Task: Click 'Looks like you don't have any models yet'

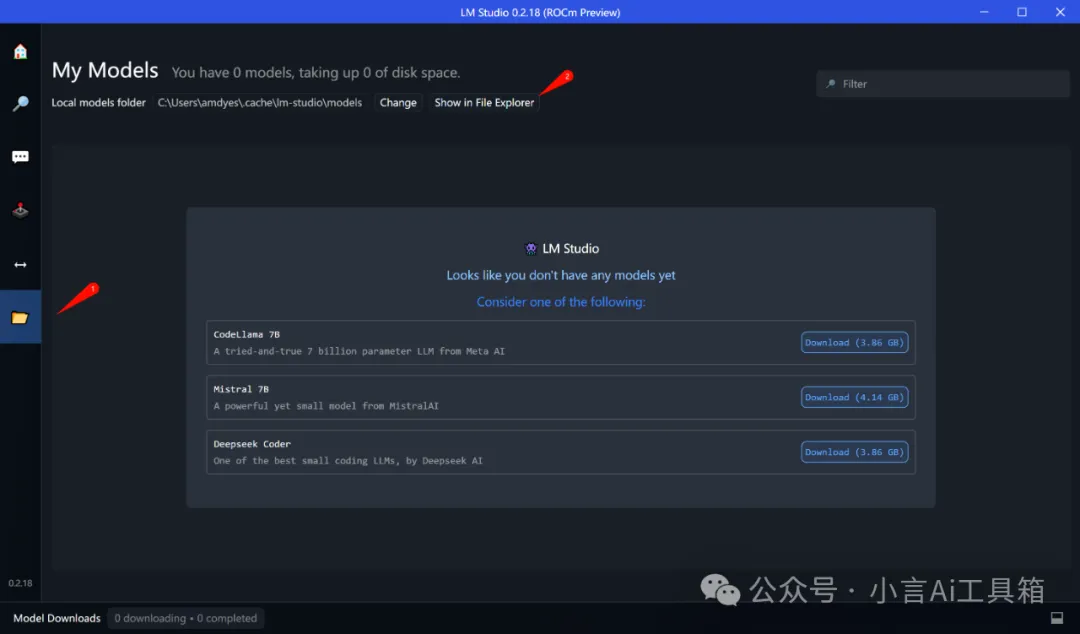Action: pos(561,276)
